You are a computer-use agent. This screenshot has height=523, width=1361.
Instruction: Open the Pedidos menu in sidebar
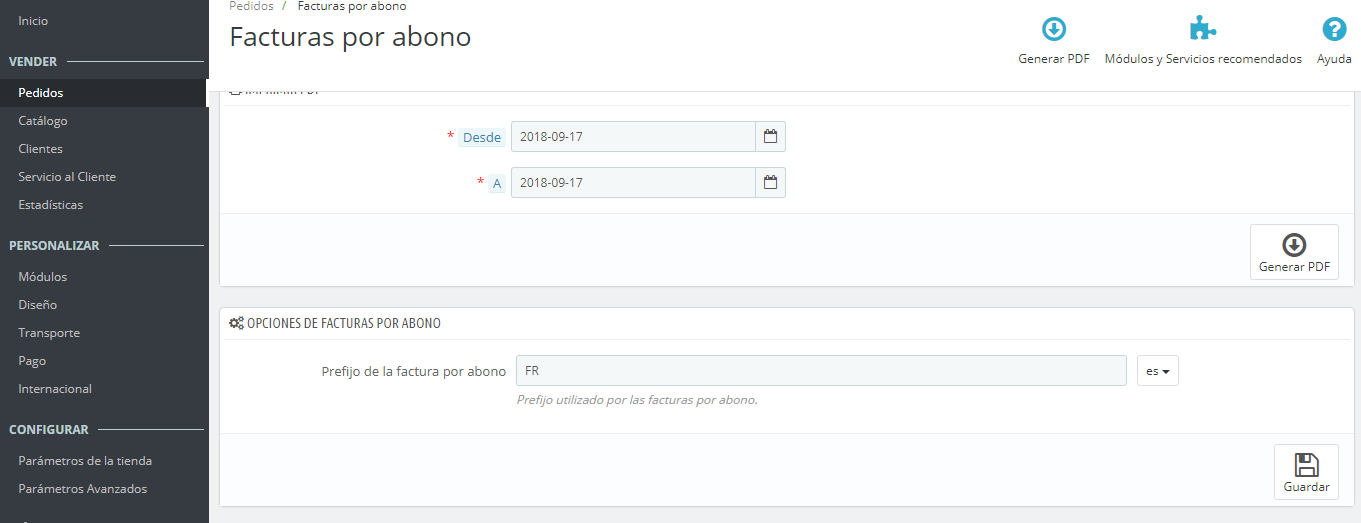[x=41, y=93]
